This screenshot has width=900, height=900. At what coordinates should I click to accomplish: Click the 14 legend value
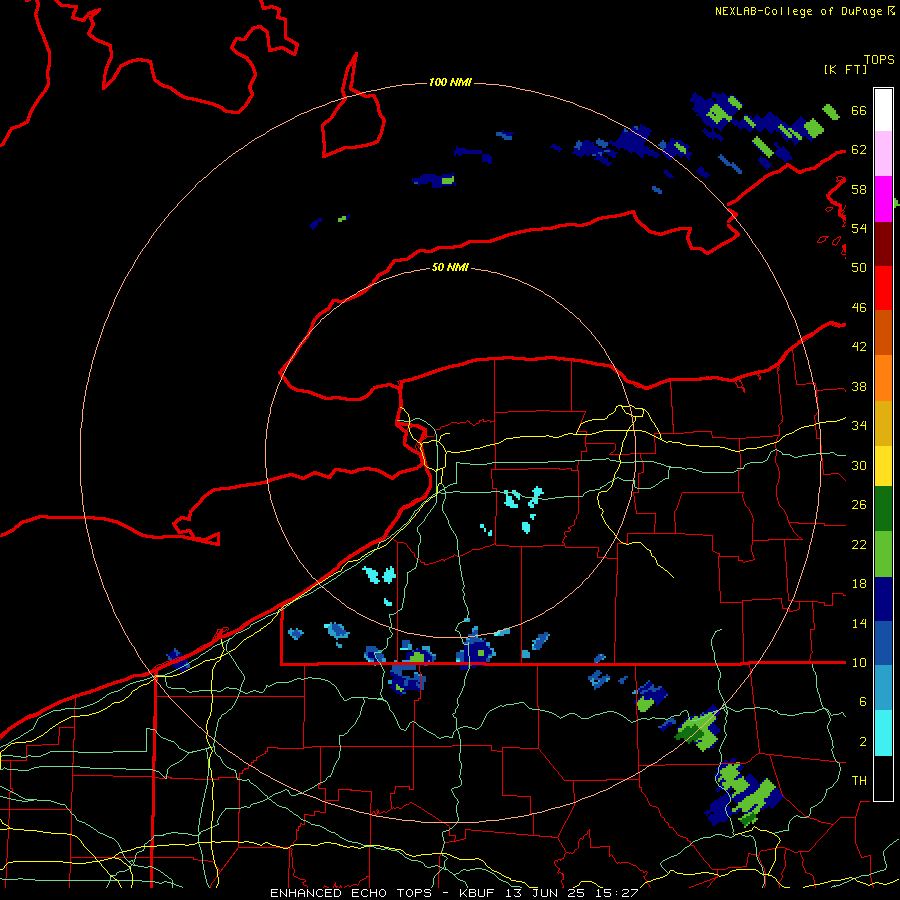point(859,623)
